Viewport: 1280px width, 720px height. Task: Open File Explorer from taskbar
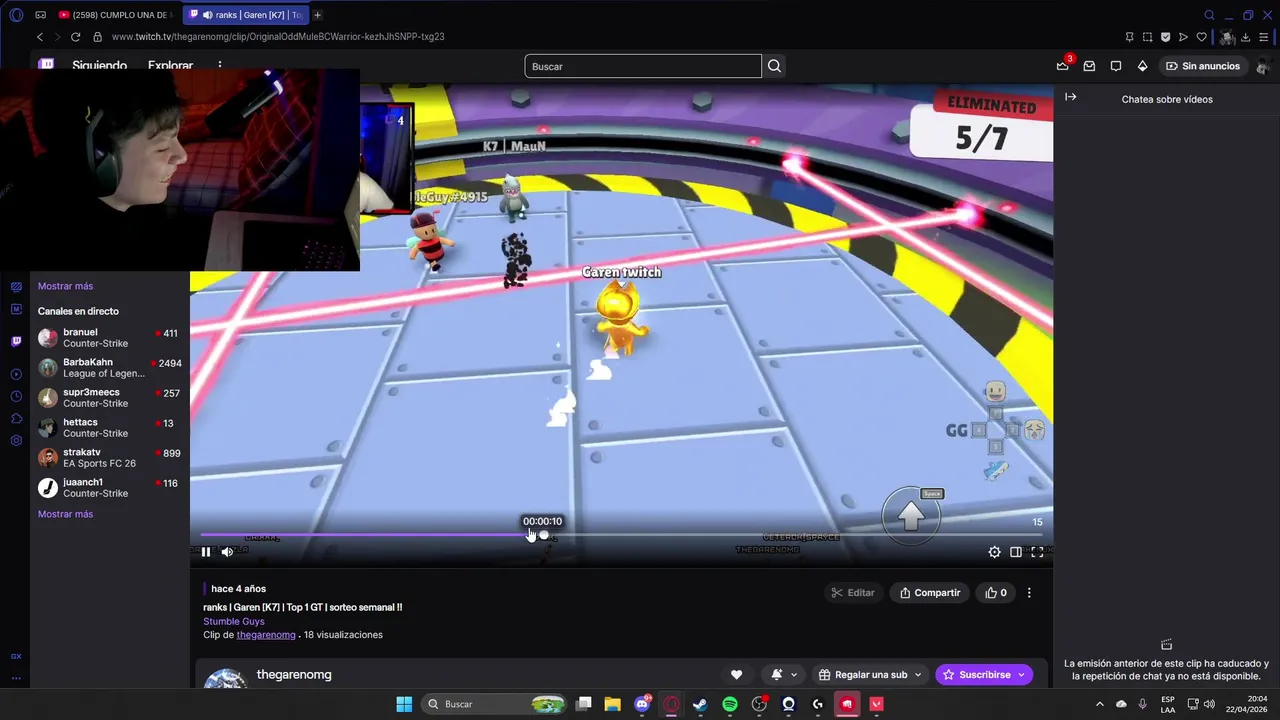click(x=612, y=704)
